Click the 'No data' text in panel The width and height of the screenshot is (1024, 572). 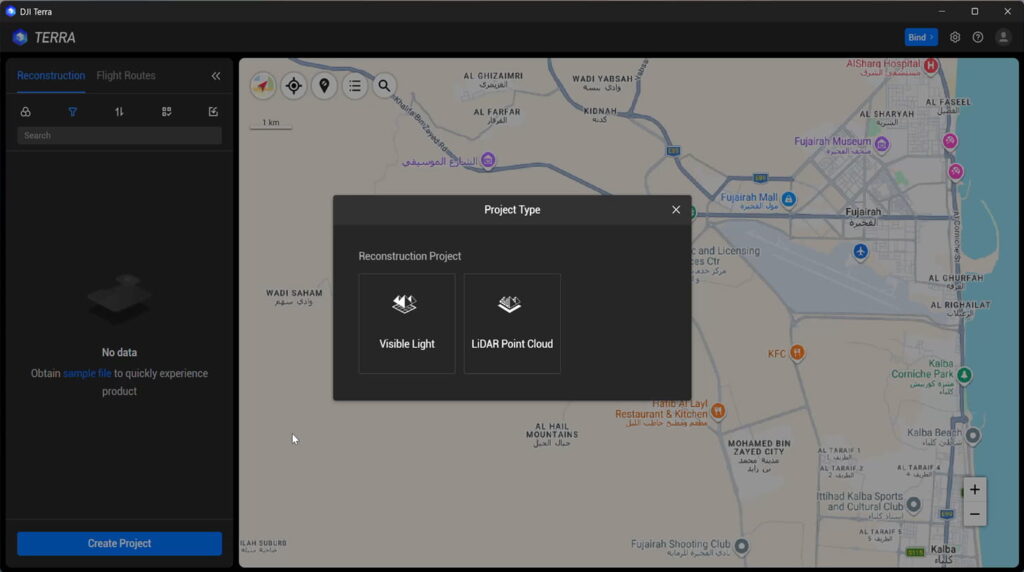[x=120, y=353]
